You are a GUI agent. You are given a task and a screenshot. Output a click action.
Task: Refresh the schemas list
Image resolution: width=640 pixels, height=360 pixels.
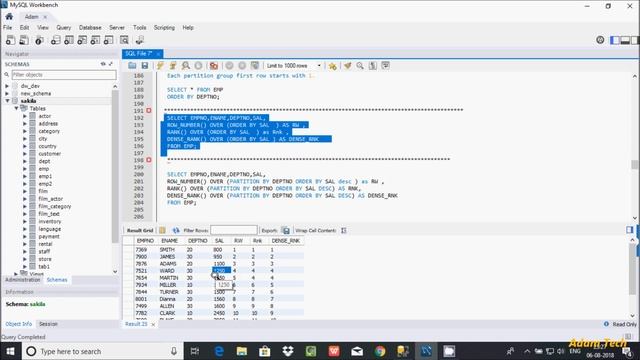(x=103, y=64)
